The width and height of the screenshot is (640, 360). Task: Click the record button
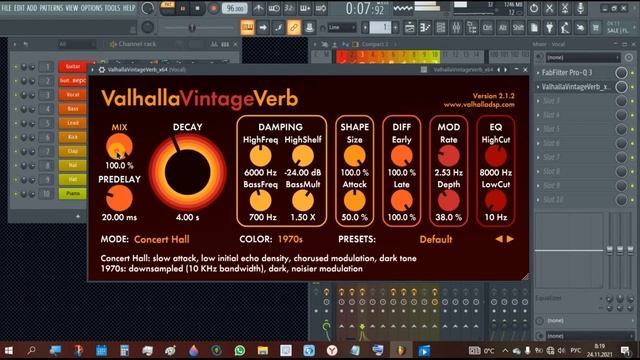213,8
